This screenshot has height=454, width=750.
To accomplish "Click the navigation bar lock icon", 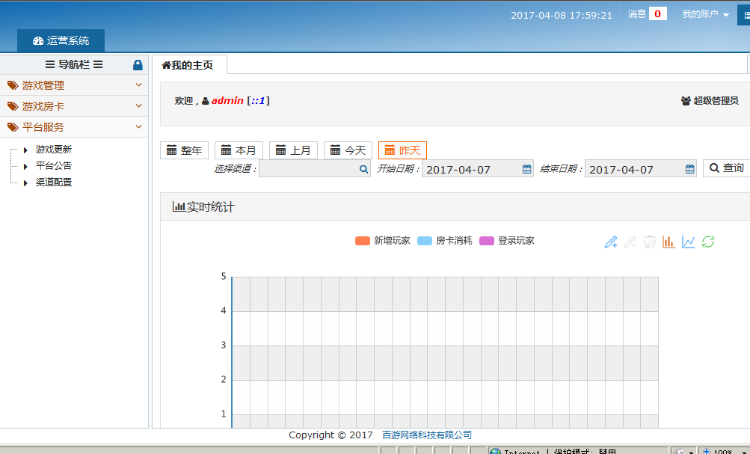I will (x=138, y=65).
